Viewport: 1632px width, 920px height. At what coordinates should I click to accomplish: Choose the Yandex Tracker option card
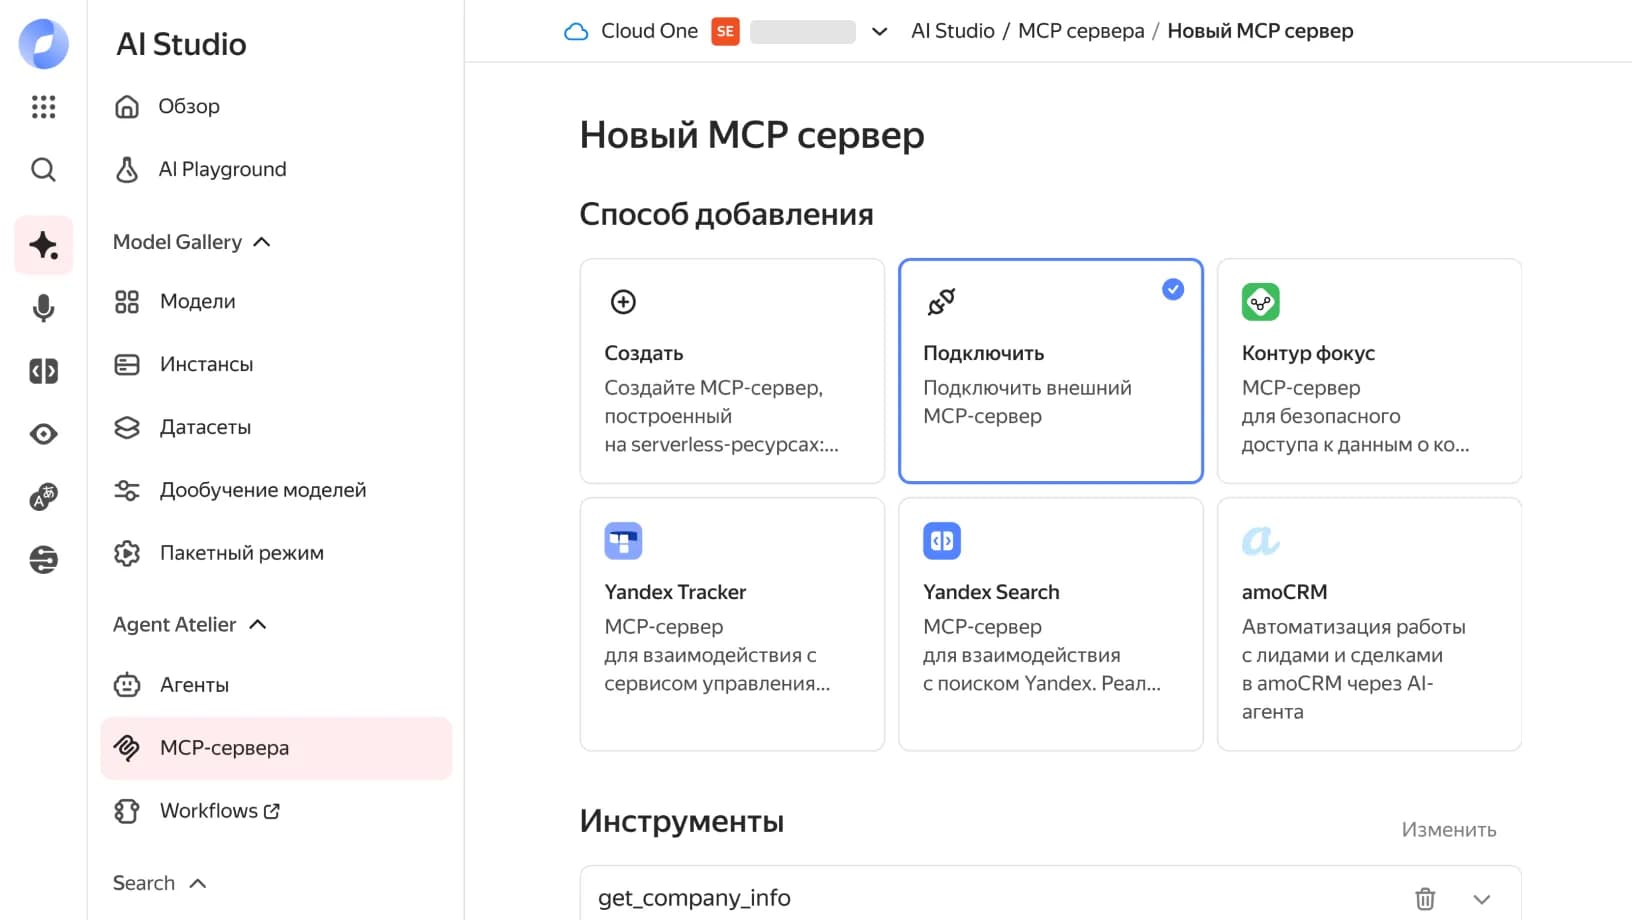point(732,624)
